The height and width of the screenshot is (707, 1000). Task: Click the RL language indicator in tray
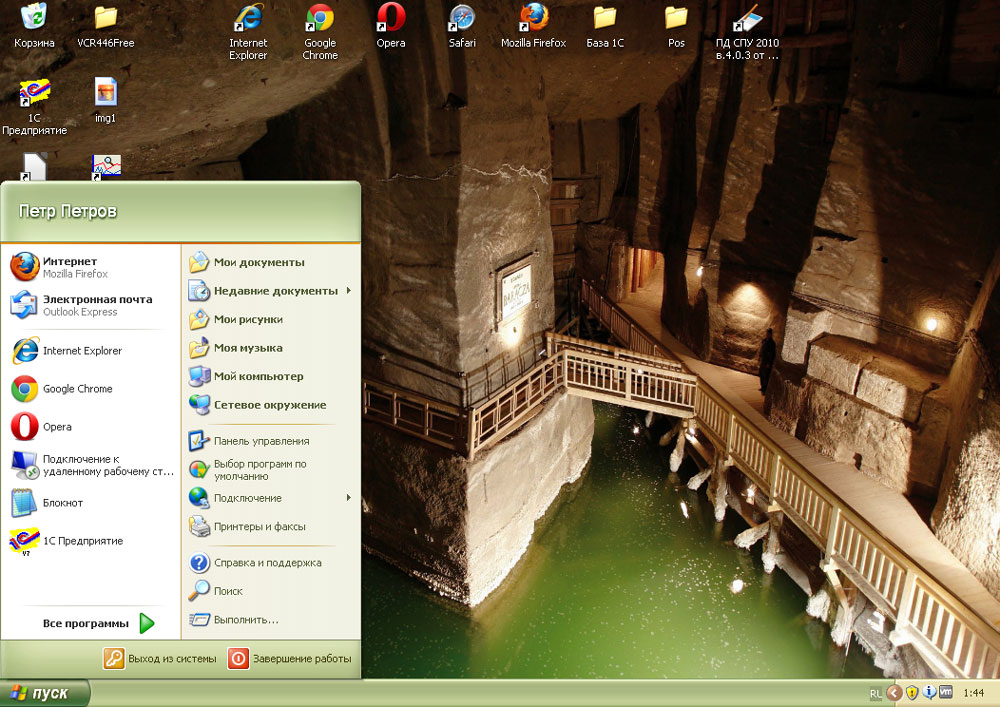875,693
